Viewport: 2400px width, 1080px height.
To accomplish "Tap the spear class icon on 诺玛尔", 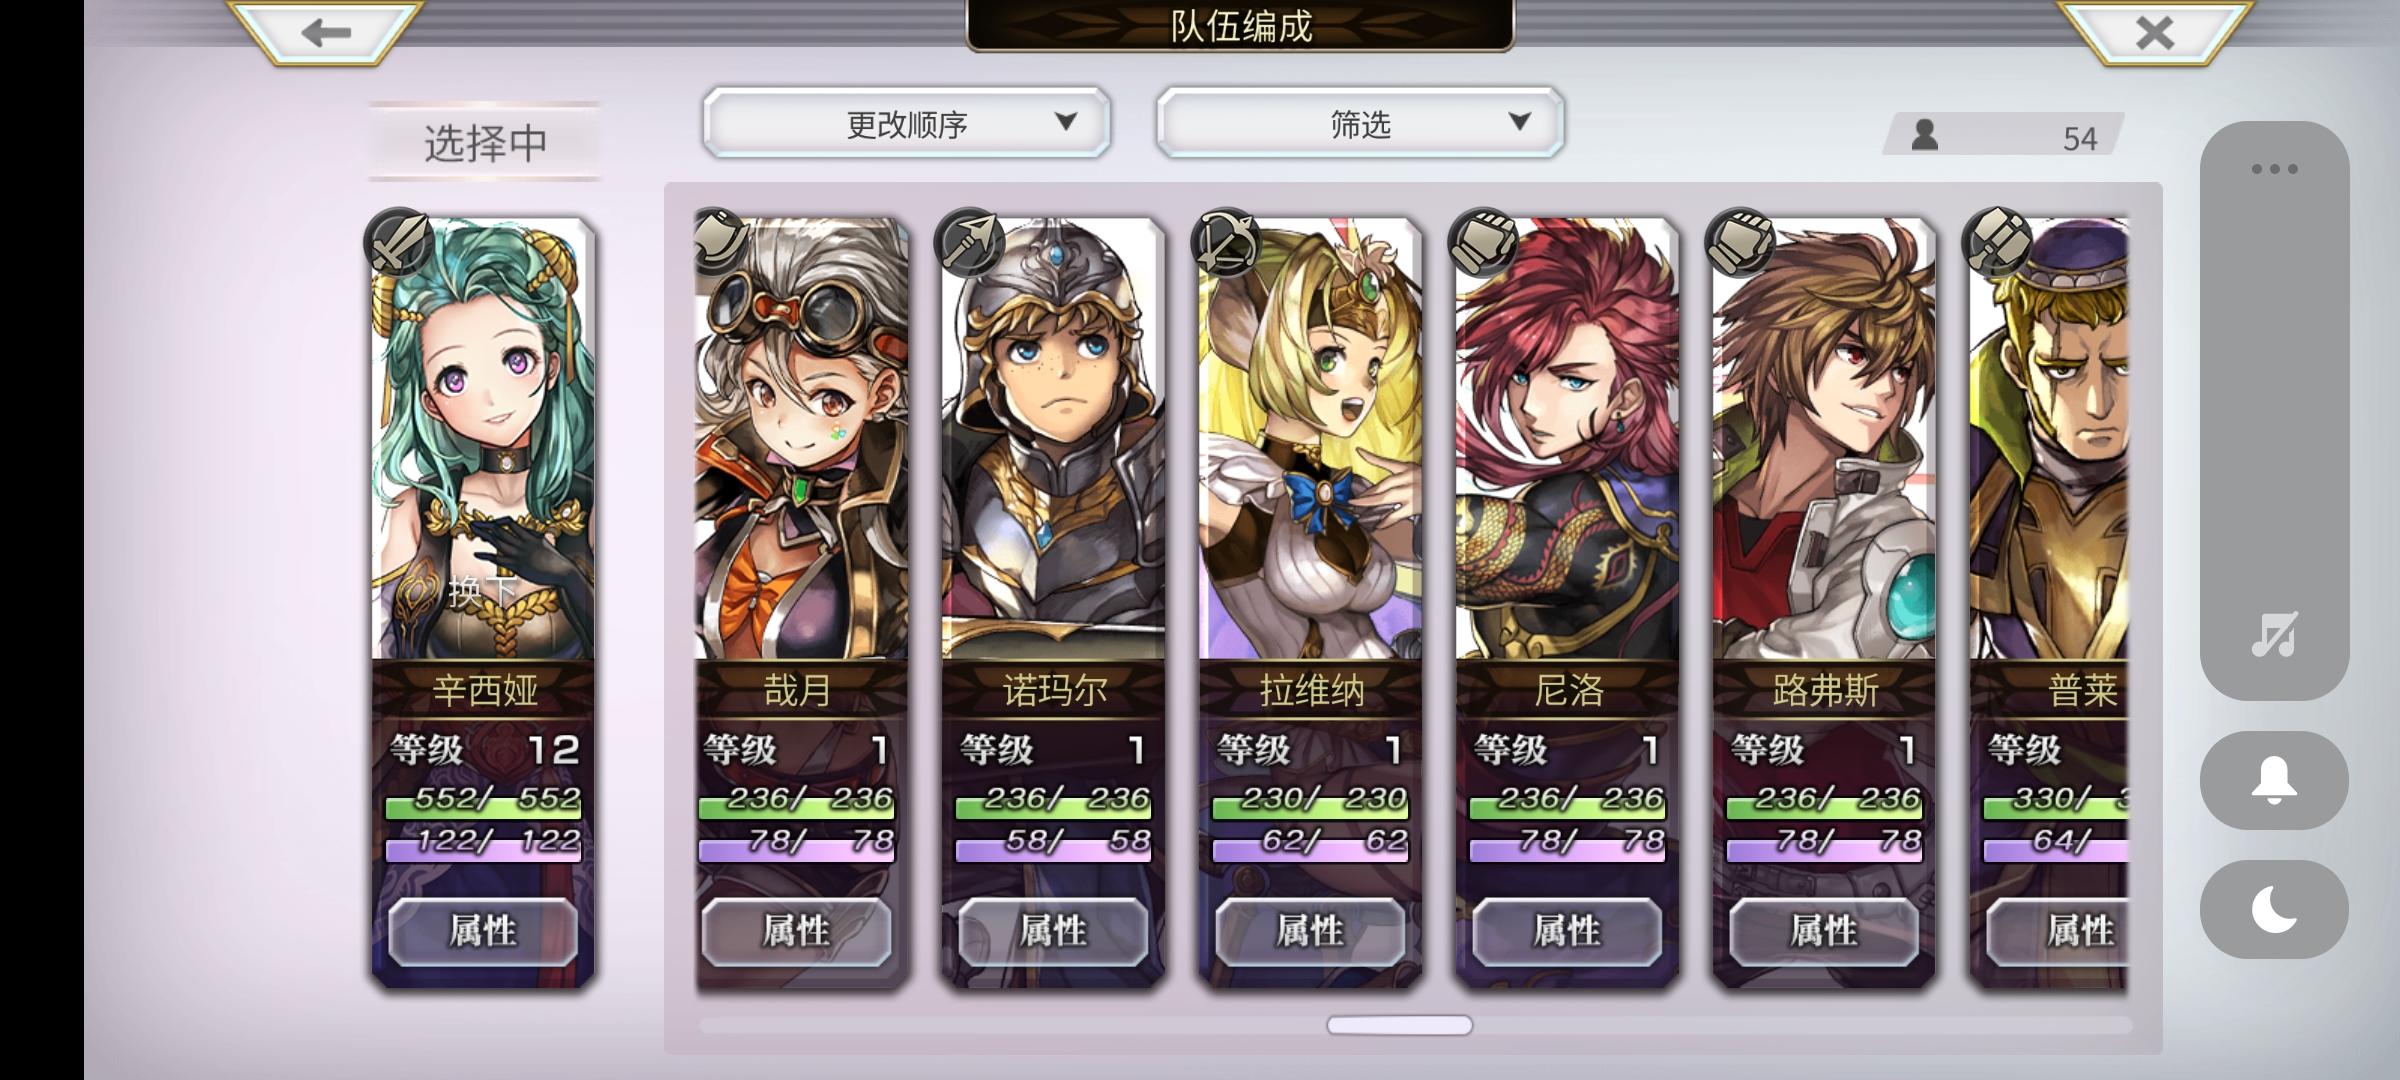I will click(969, 242).
